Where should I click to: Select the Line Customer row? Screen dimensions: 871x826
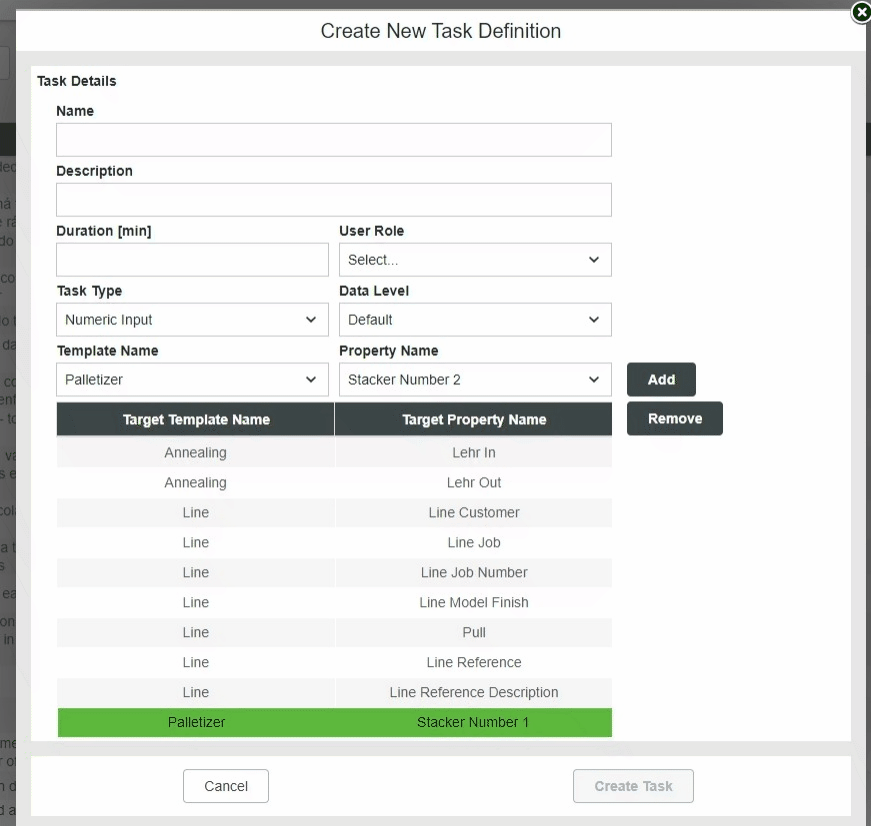point(334,513)
